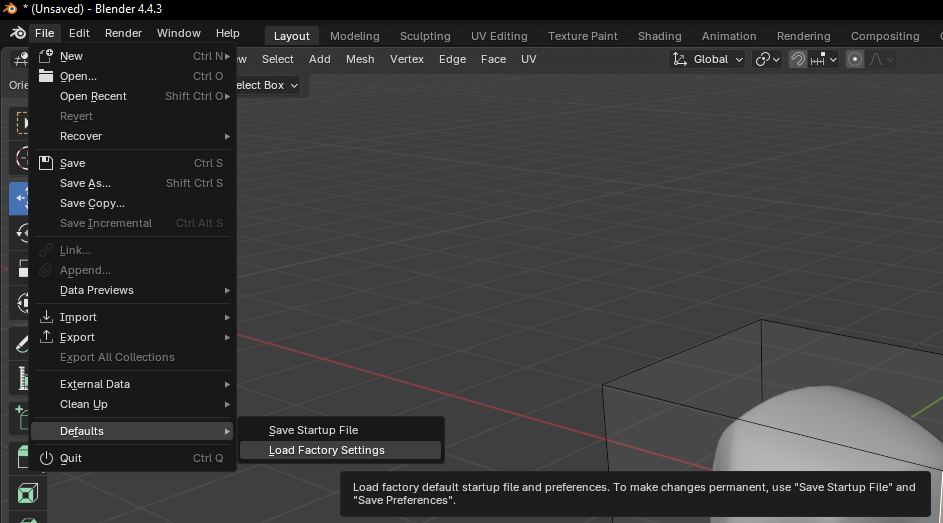This screenshot has height=523, width=943.
Task: Click Save Incremental menu entry
Action: click(x=132, y=223)
